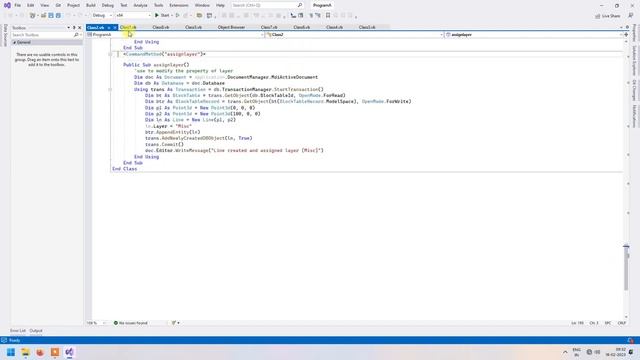Open the Build menu
The width and height of the screenshot is (640, 360).
[x=91, y=5]
